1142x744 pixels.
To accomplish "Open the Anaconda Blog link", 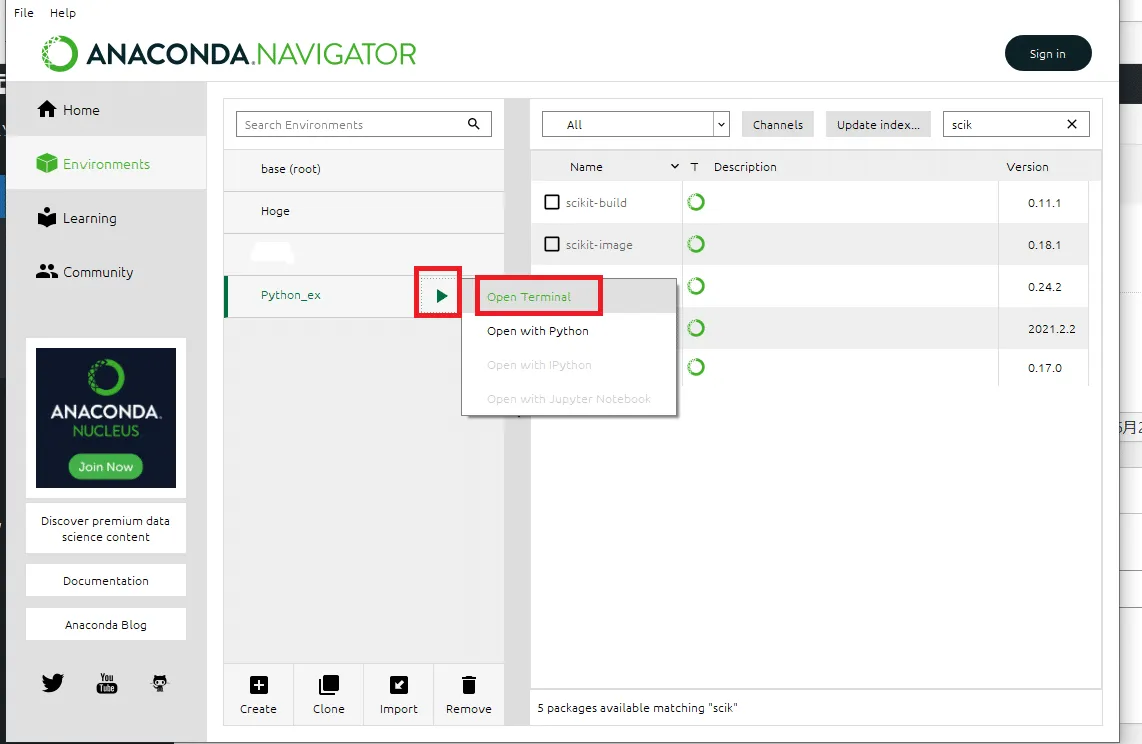I will click(x=106, y=625).
